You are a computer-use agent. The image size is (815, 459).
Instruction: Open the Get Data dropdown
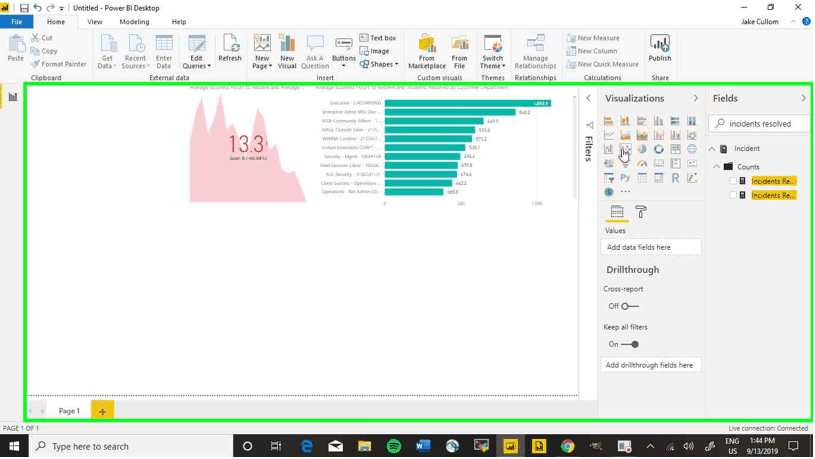pyautogui.click(x=107, y=52)
